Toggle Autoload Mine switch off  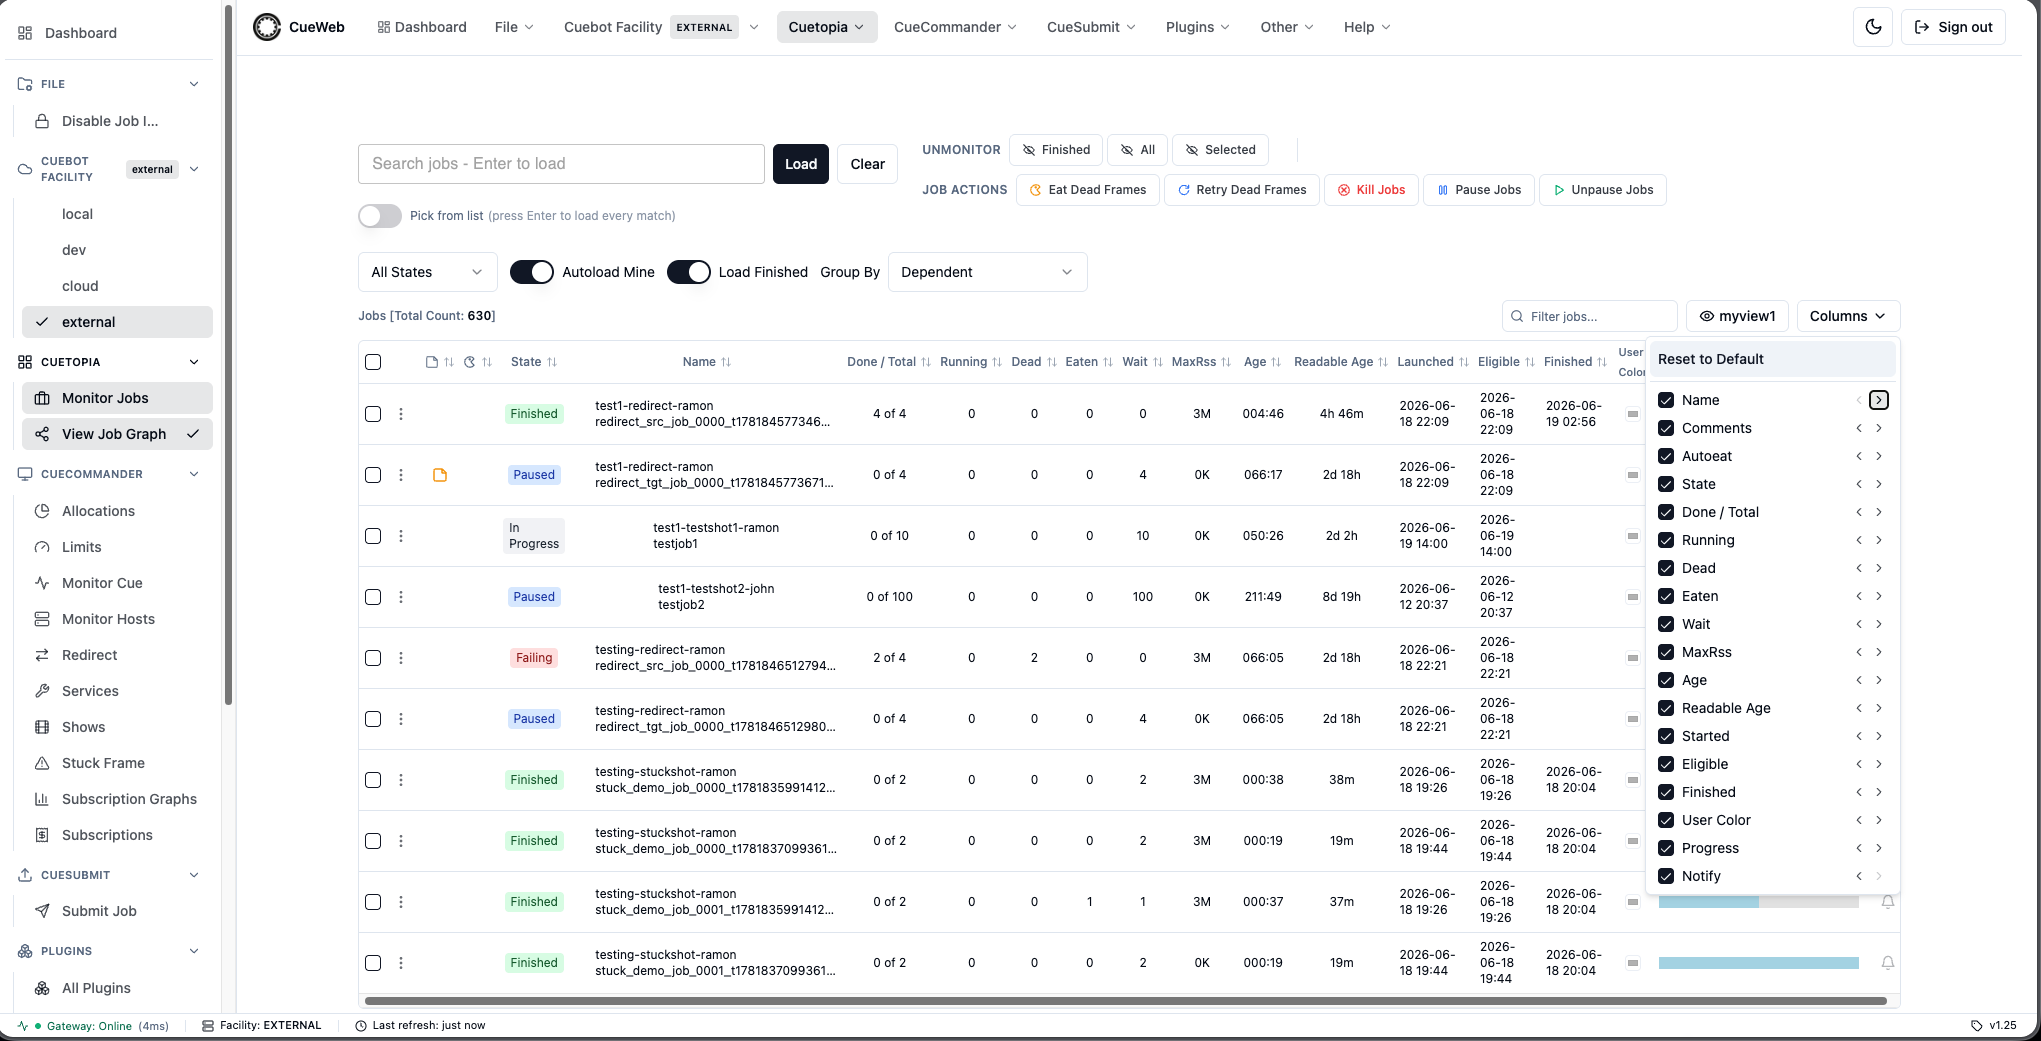click(532, 272)
